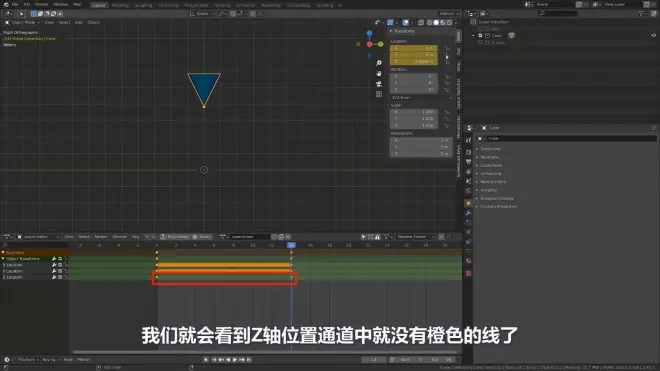Open the Render menu
The width and height of the screenshot is (660, 371).
(x=42, y=4)
